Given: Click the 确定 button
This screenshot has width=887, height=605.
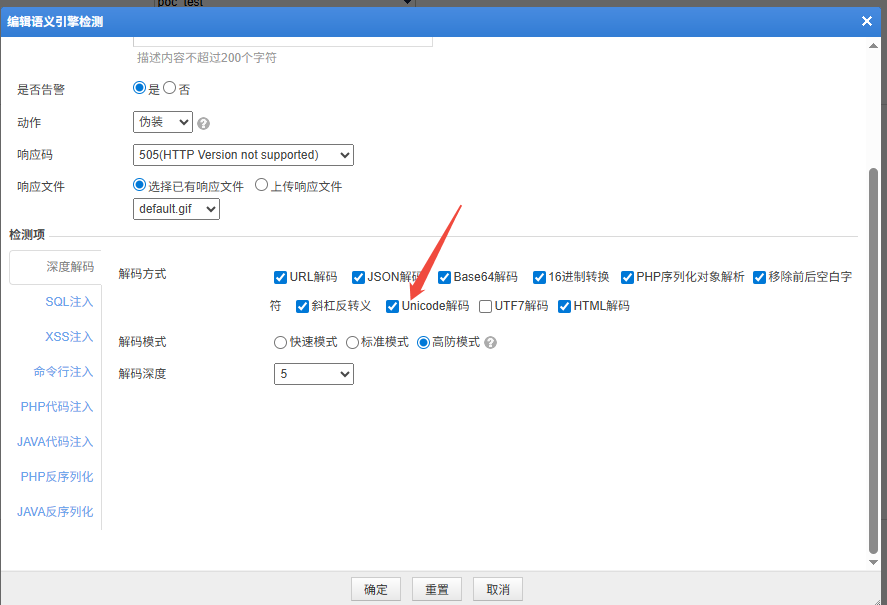Looking at the screenshot, I should (376, 589).
